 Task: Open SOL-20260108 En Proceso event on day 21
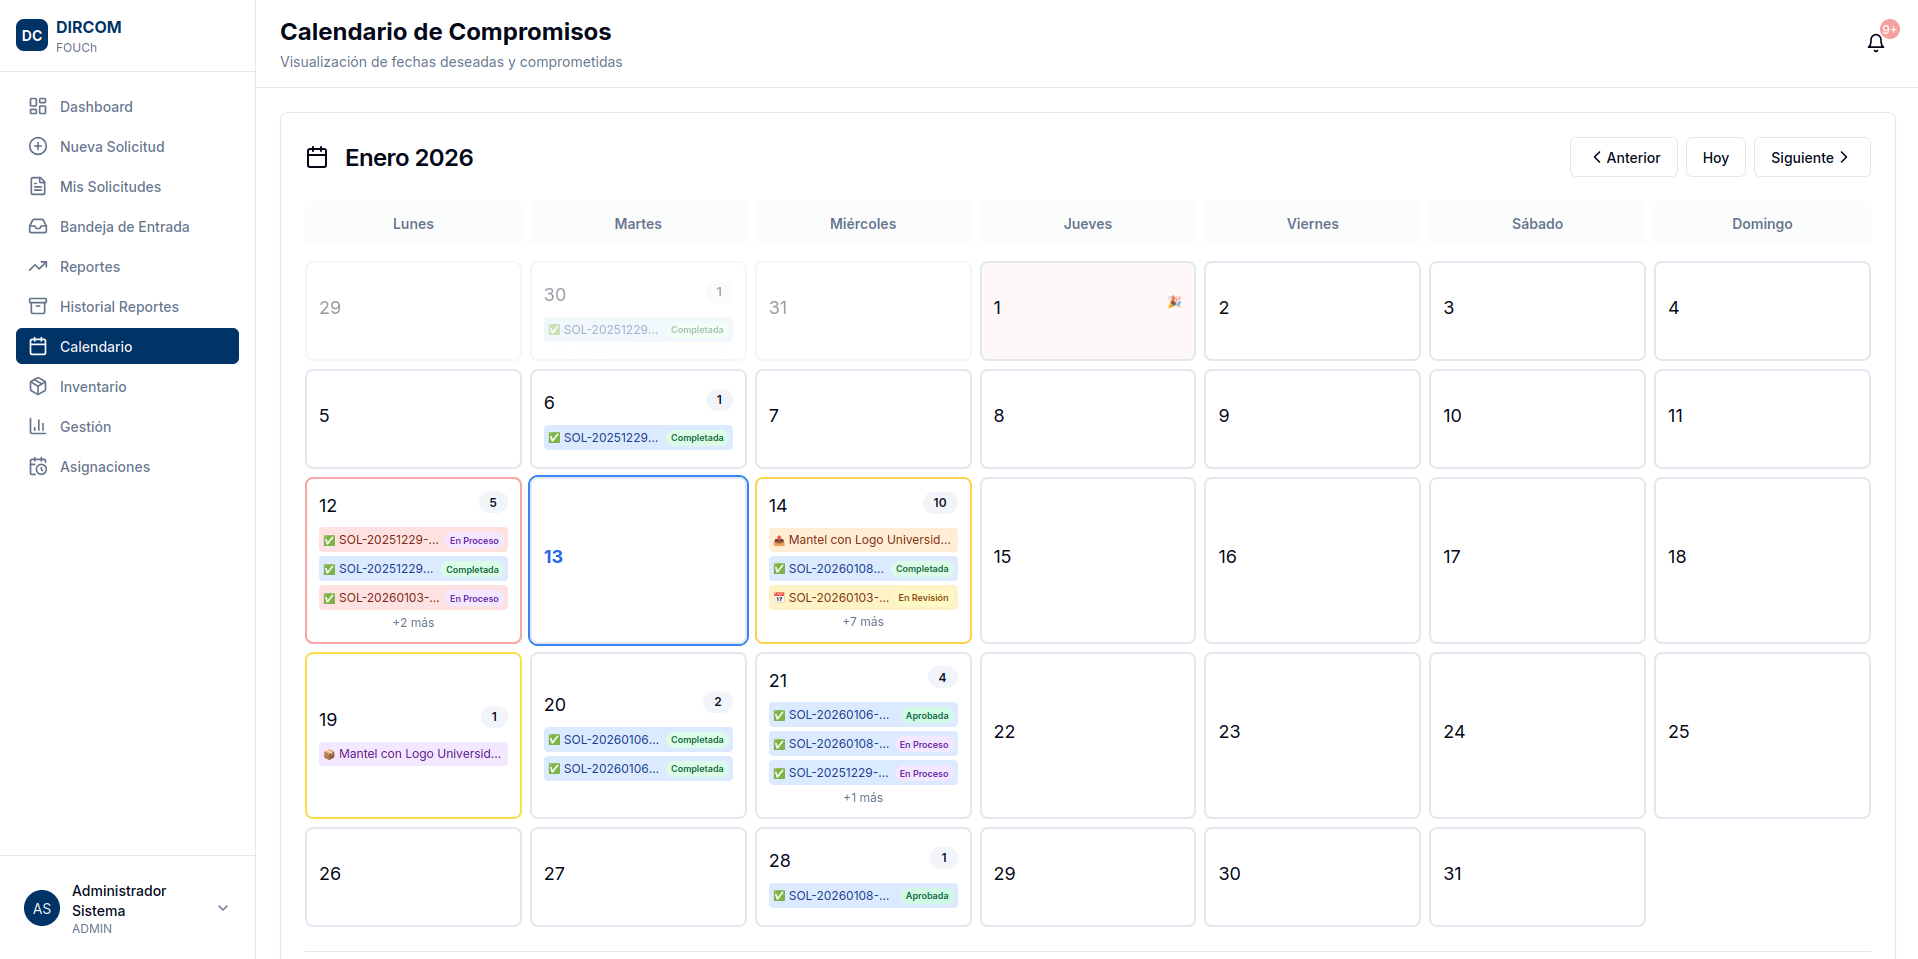(x=863, y=744)
